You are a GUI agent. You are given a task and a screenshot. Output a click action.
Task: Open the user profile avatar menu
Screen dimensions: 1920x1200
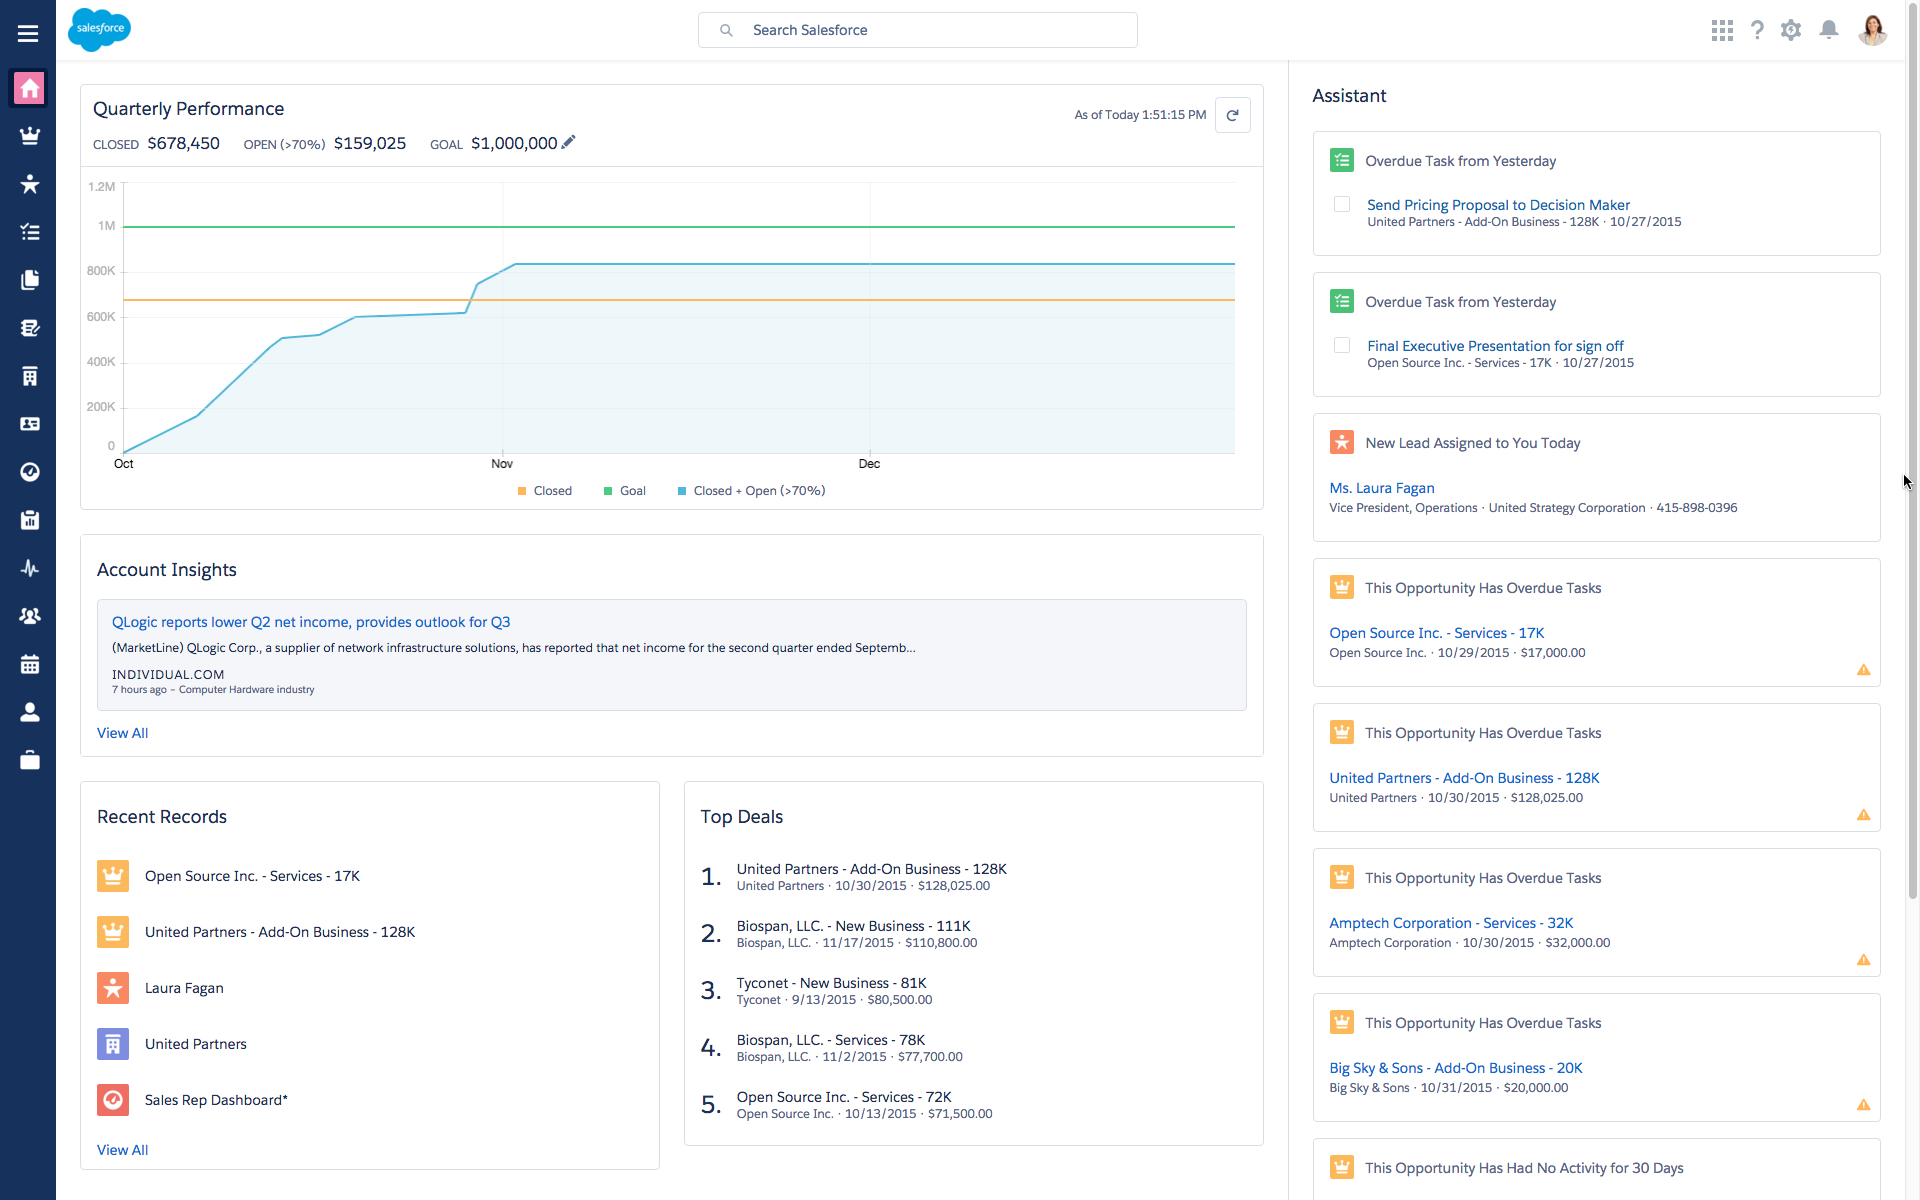[1872, 30]
